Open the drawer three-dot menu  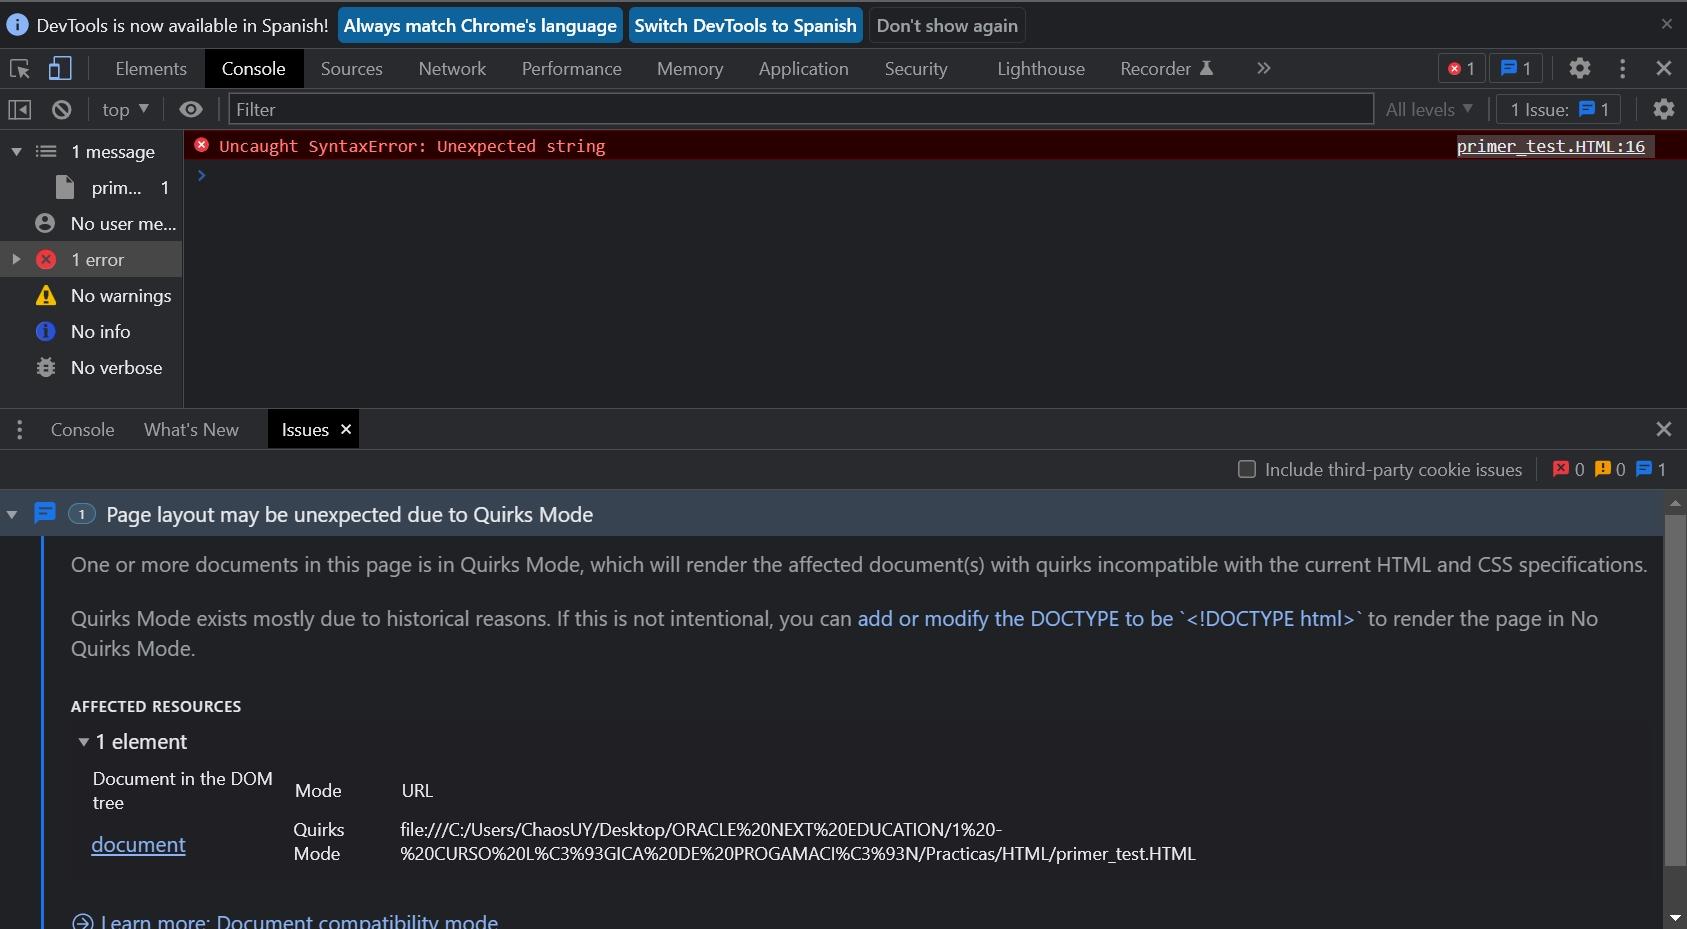point(19,429)
